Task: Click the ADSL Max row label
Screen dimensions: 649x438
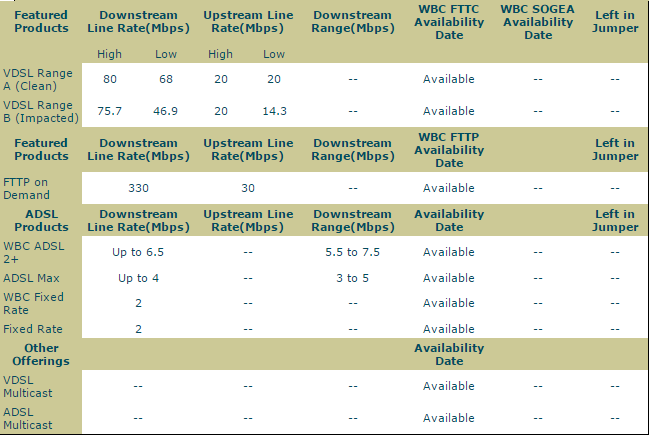Action: point(31,278)
